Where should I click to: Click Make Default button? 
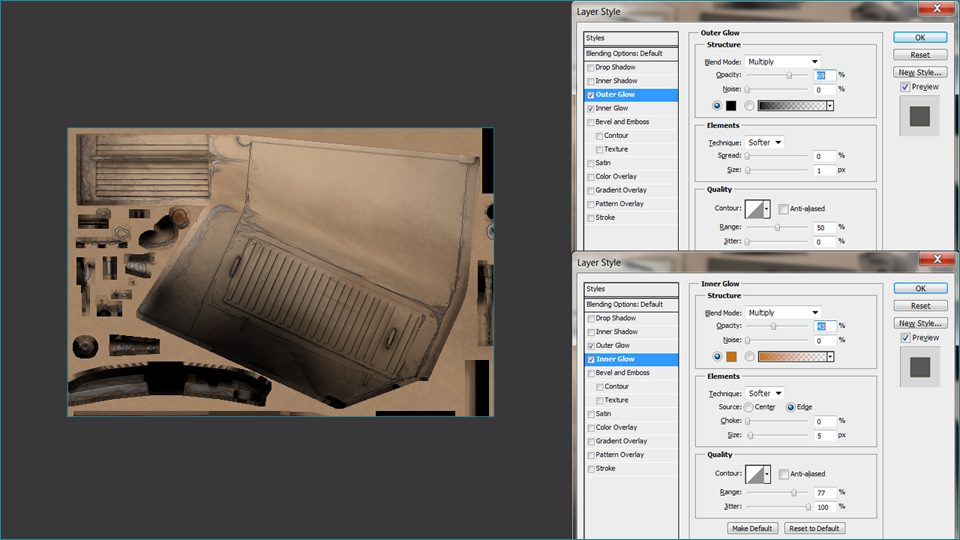click(x=752, y=528)
